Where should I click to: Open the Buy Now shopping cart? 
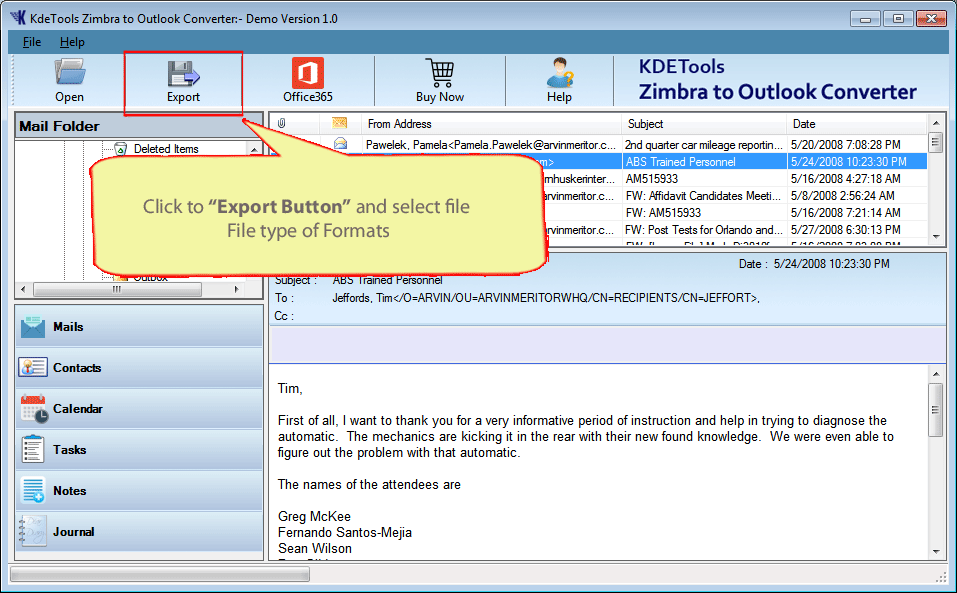pyautogui.click(x=439, y=73)
